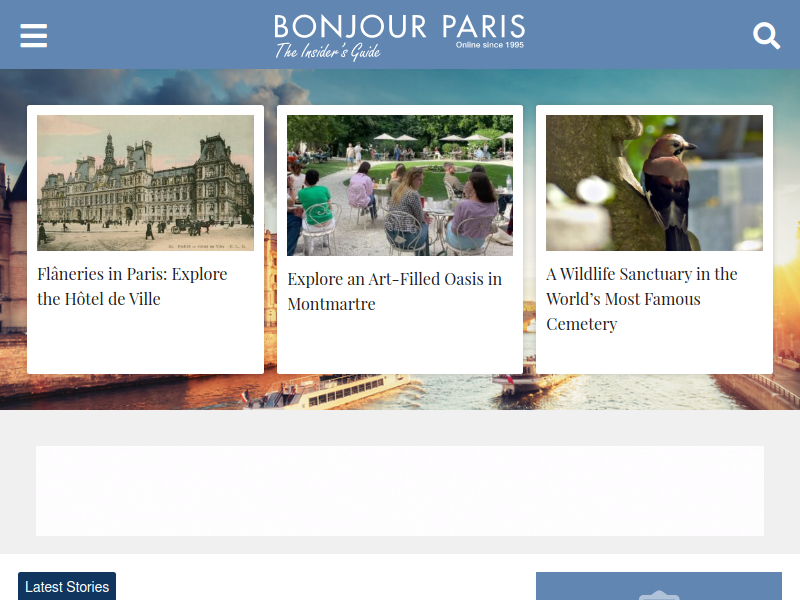
Task: Click the word Cemetery in the third card
Action: [582, 324]
